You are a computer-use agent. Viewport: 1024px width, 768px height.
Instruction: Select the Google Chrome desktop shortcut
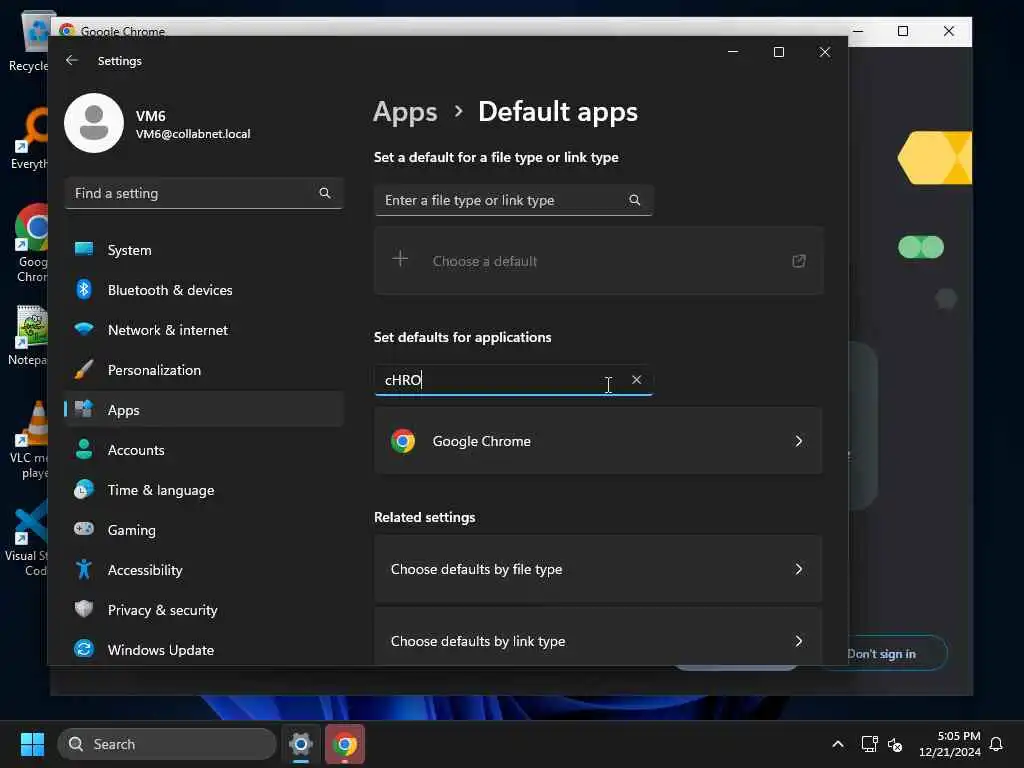pyautogui.click(x=31, y=243)
